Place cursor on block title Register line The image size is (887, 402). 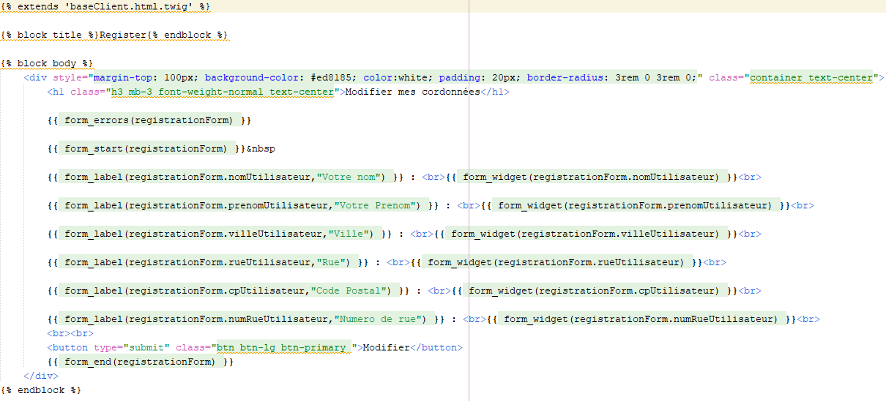click(x=114, y=35)
